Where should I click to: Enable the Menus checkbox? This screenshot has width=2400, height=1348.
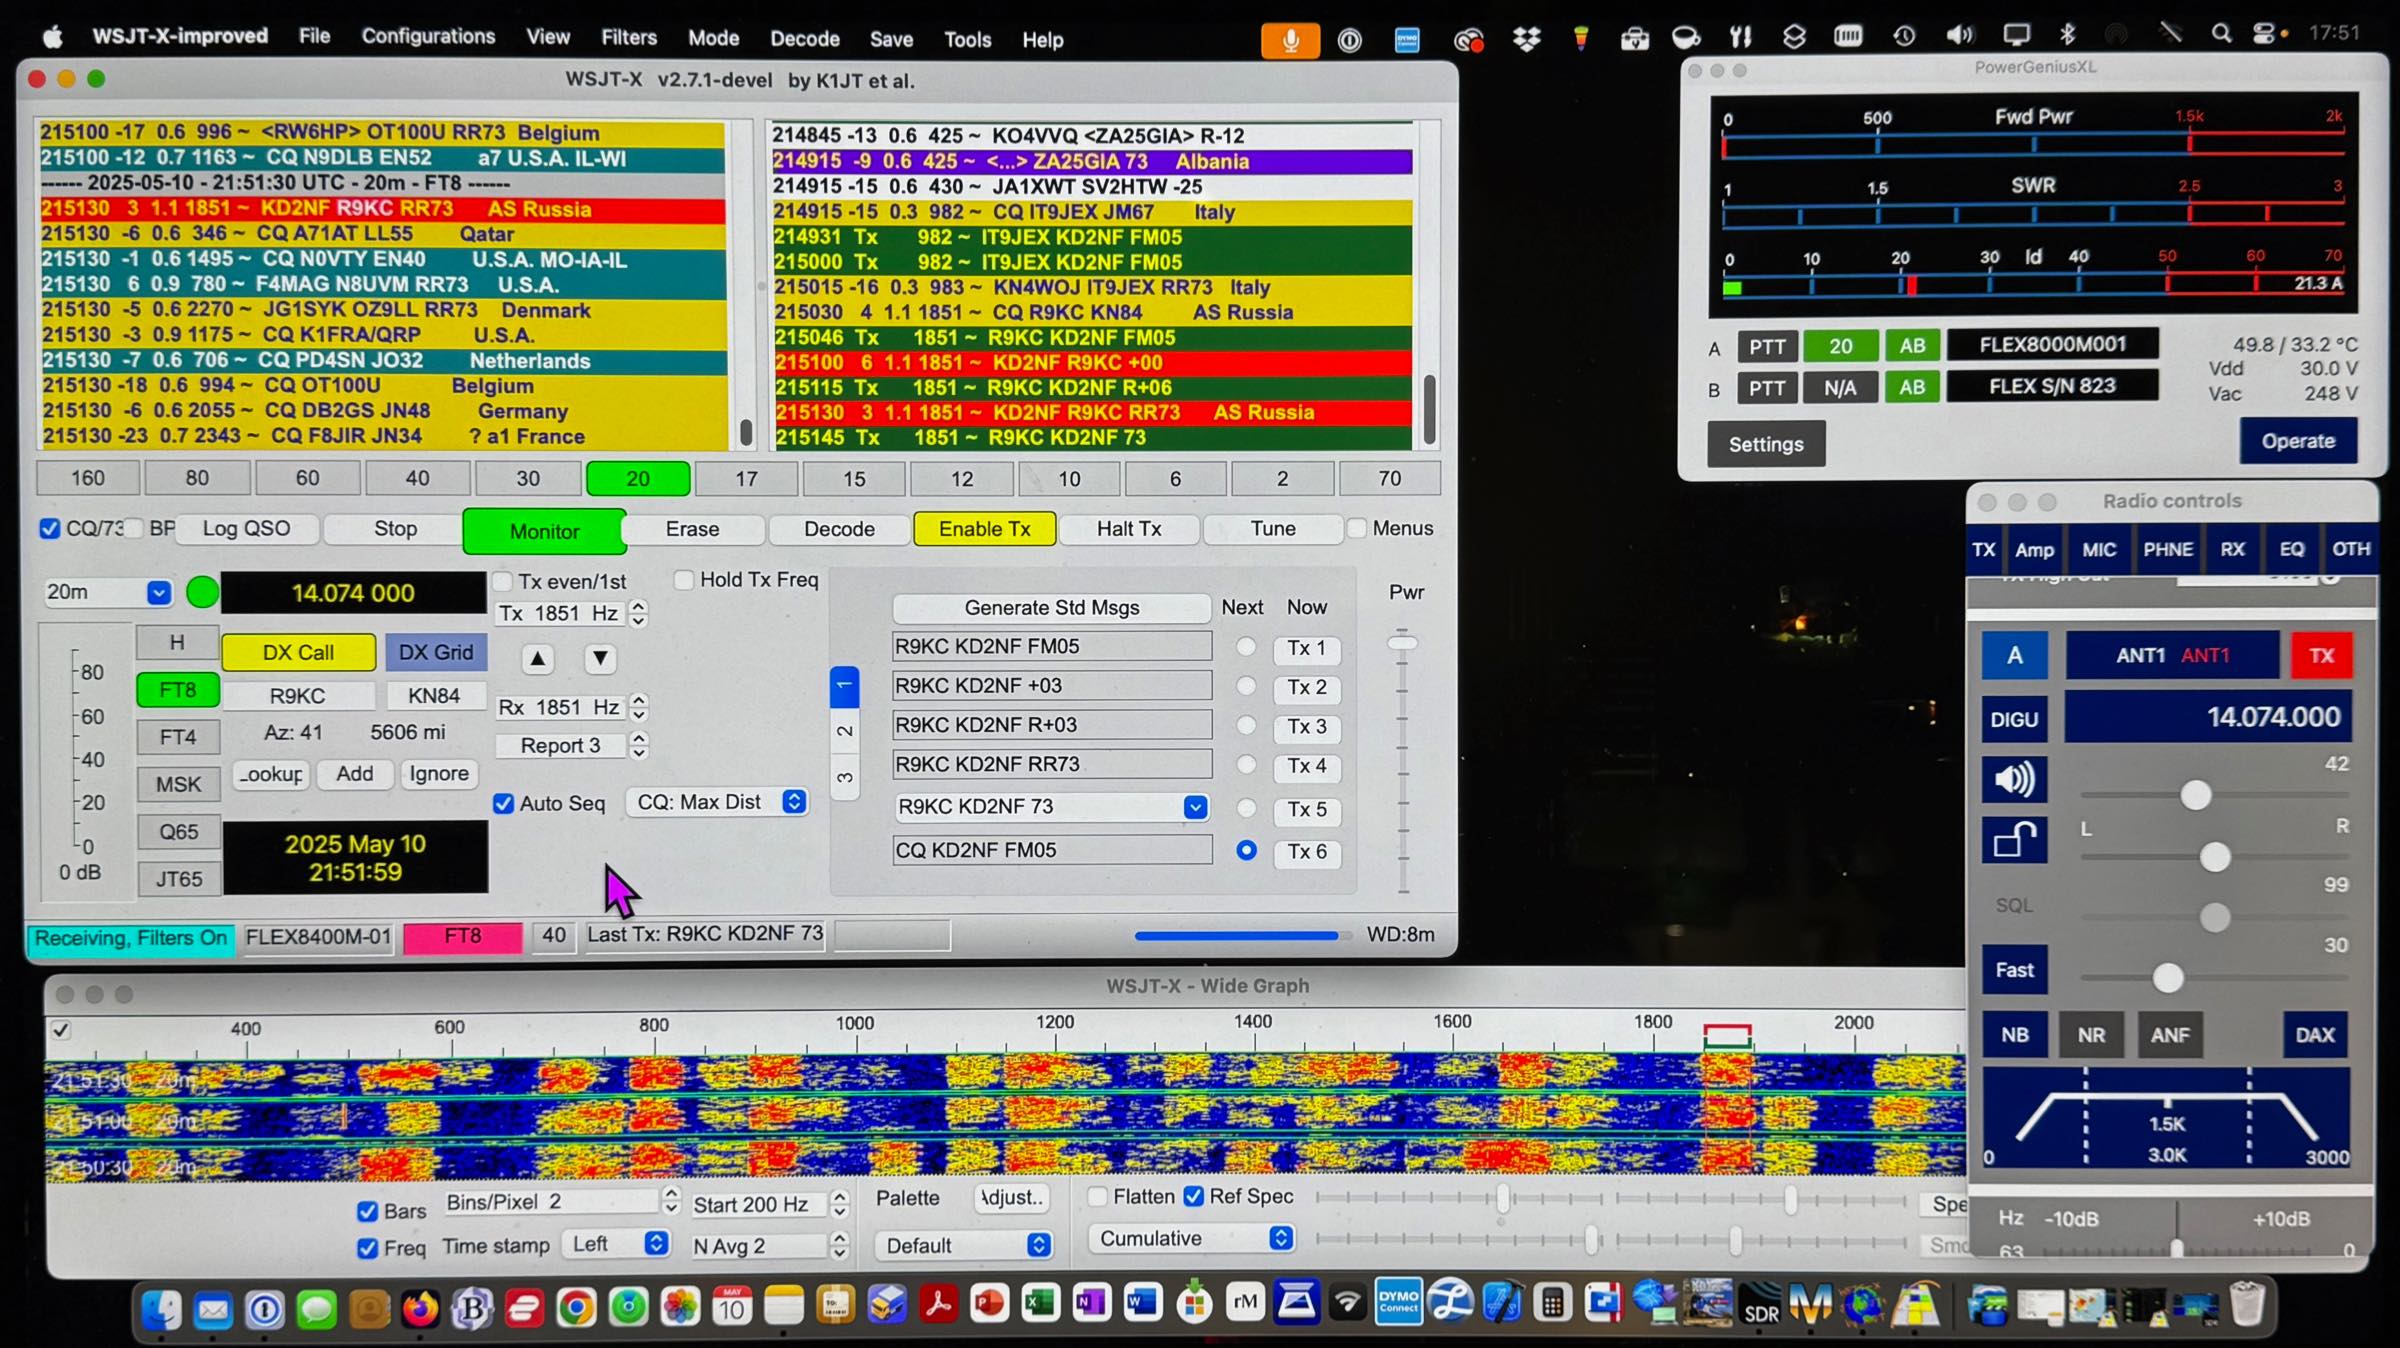click(1356, 528)
